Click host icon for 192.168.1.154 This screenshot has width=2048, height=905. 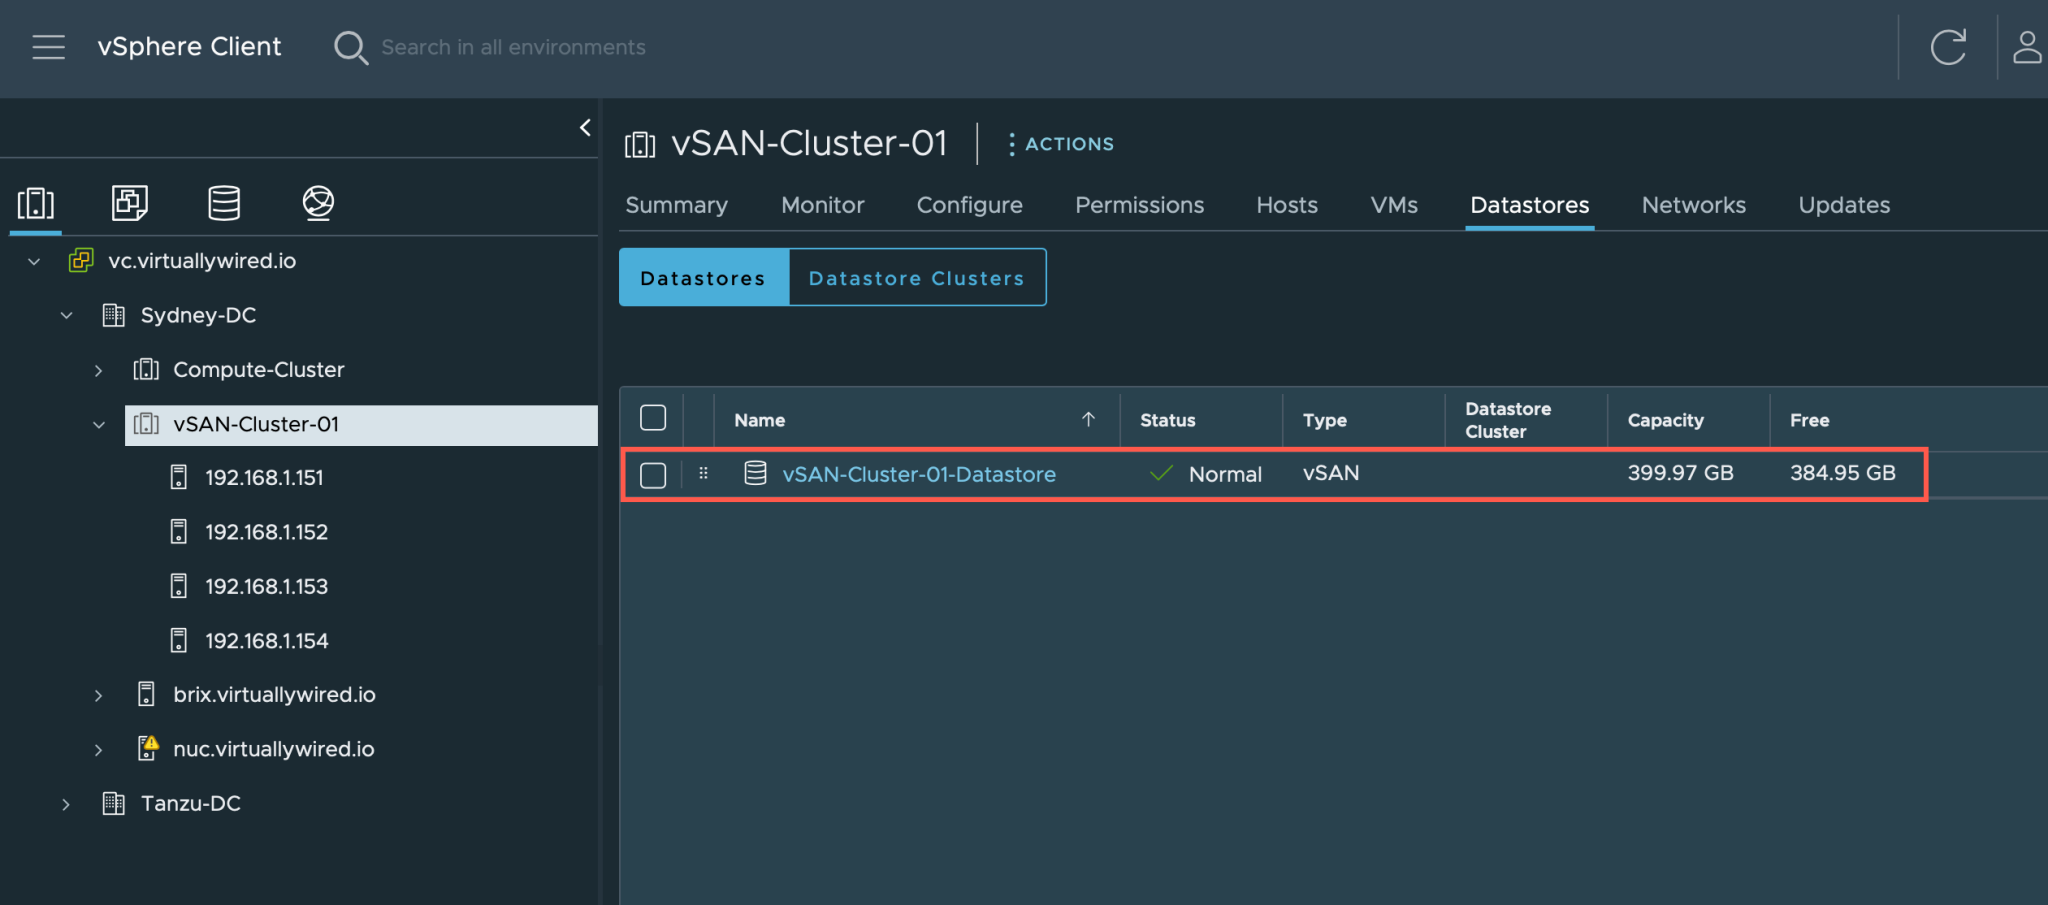(x=179, y=640)
